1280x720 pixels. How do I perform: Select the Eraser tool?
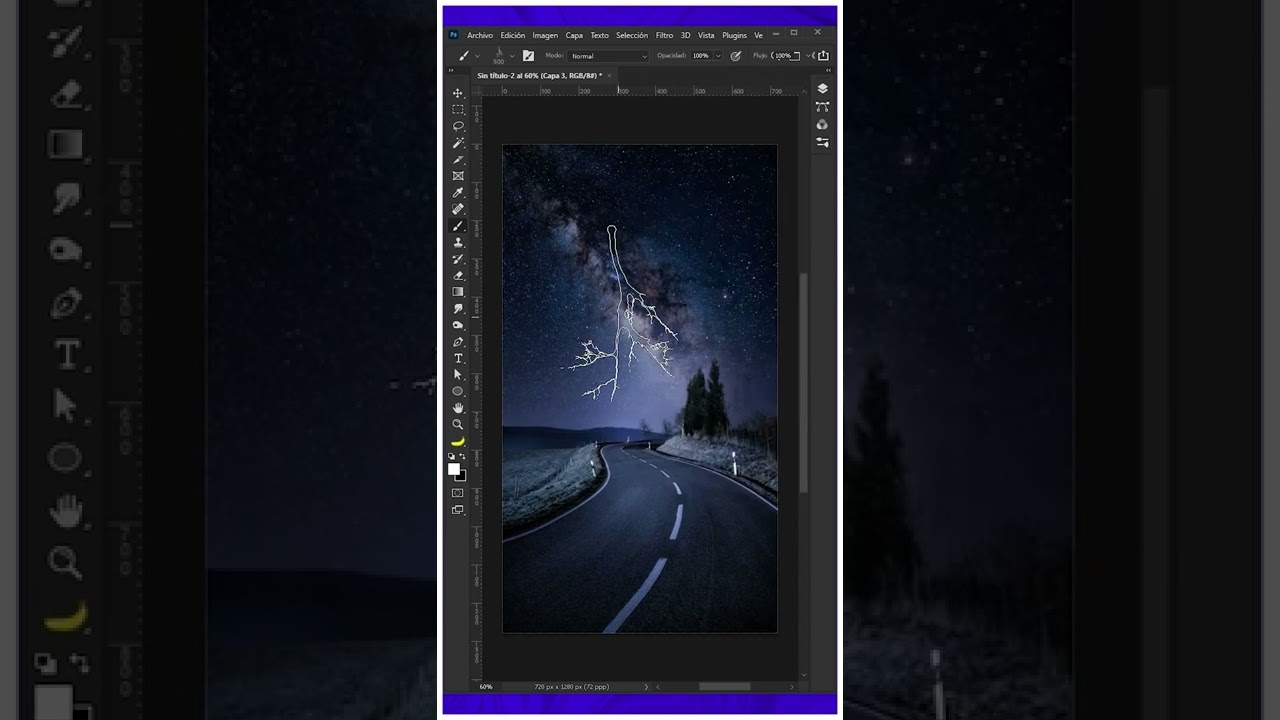(458, 275)
